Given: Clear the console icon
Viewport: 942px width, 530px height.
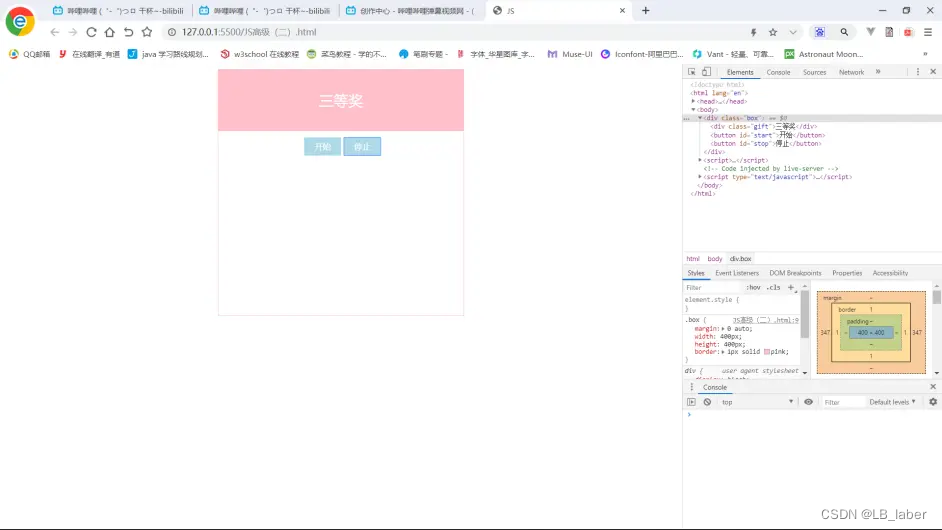Looking at the screenshot, I should [x=707, y=403].
